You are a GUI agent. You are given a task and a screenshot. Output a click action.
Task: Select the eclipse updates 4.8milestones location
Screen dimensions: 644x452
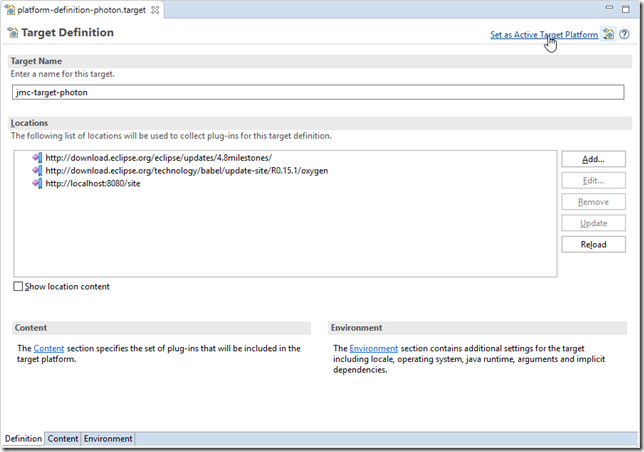pos(159,158)
